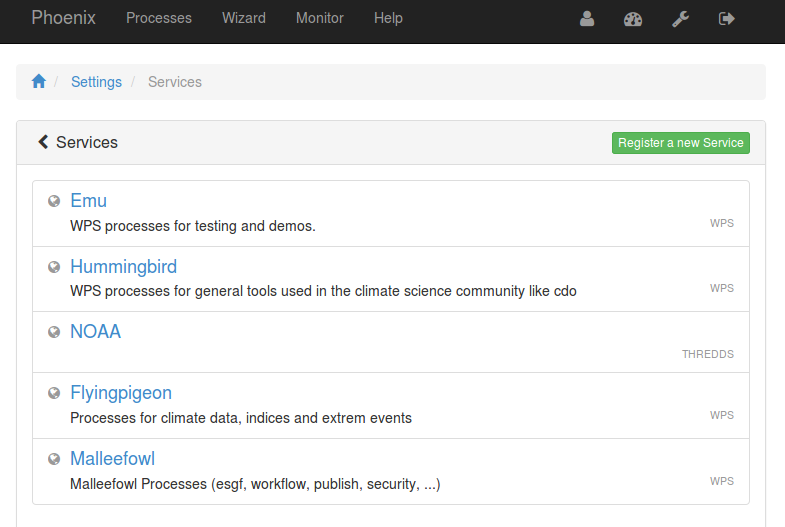The width and height of the screenshot is (785, 527).
Task: Open the Help menu
Action: (x=388, y=18)
